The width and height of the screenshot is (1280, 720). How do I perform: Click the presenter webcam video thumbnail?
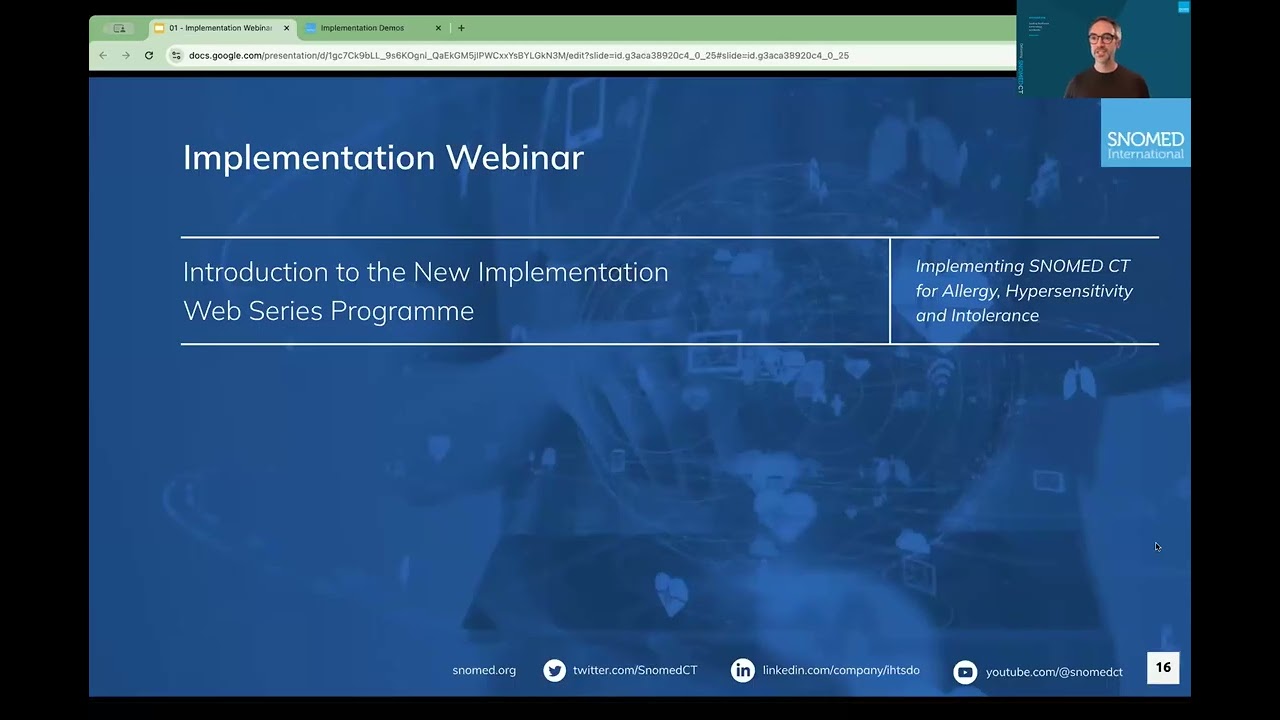coord(1104,49)
